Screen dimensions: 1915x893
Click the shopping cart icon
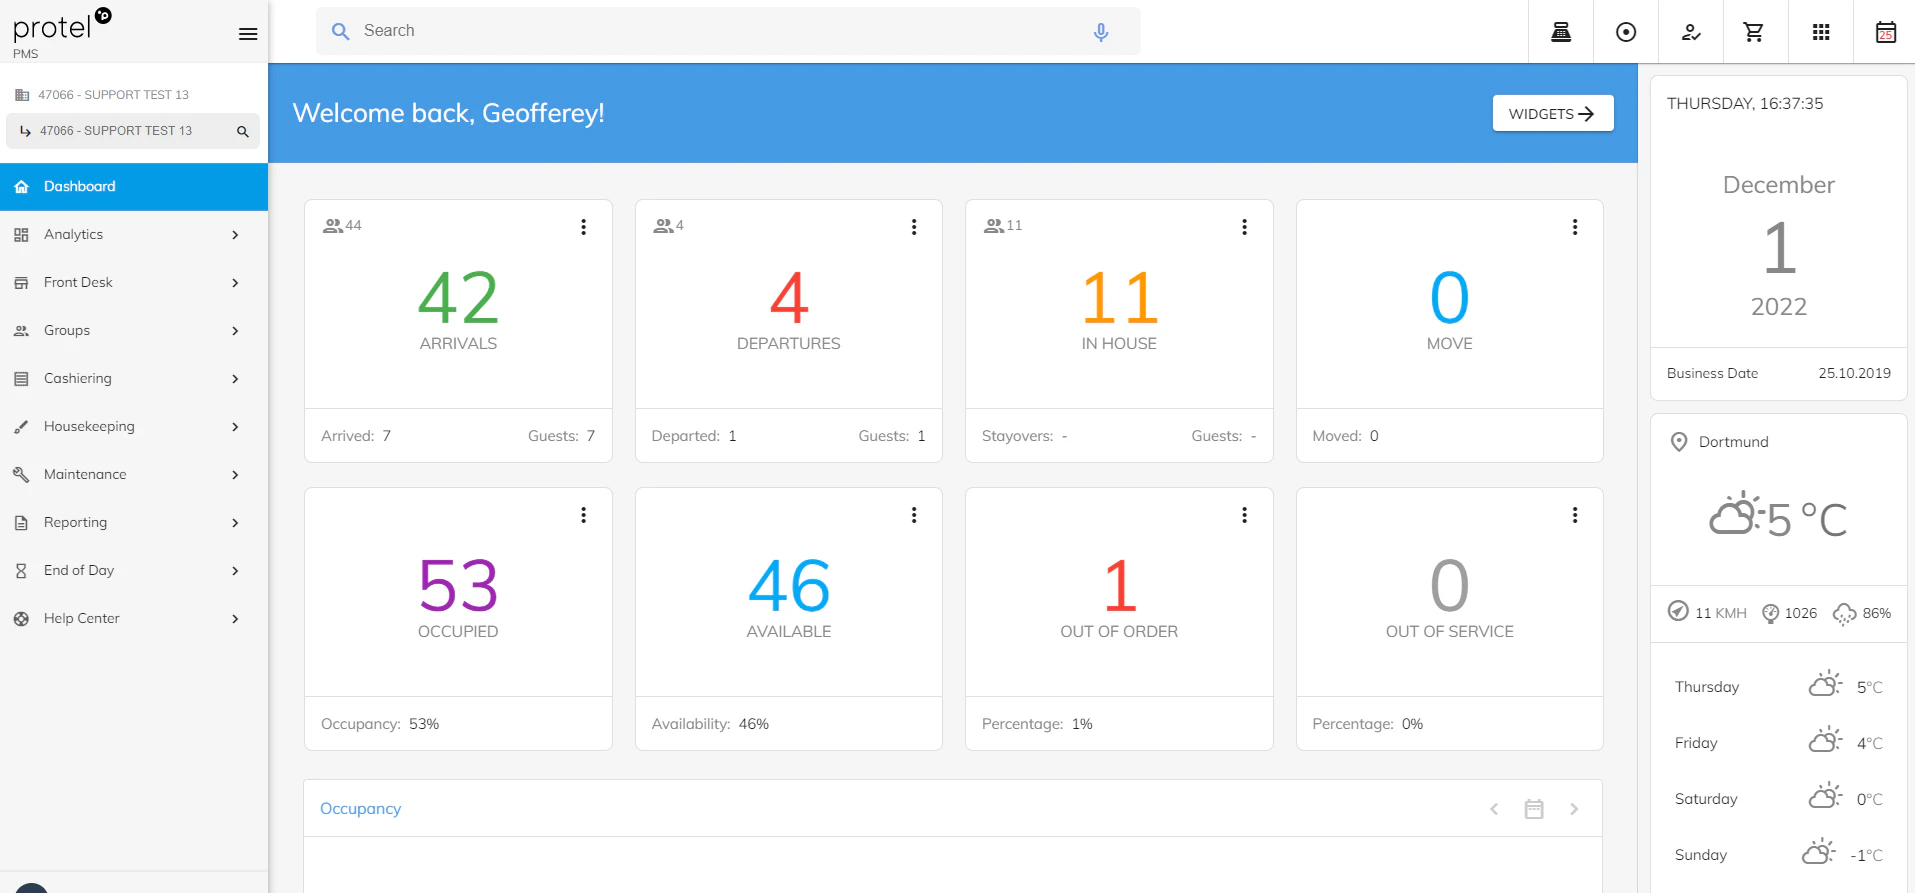coord(1754,32)
